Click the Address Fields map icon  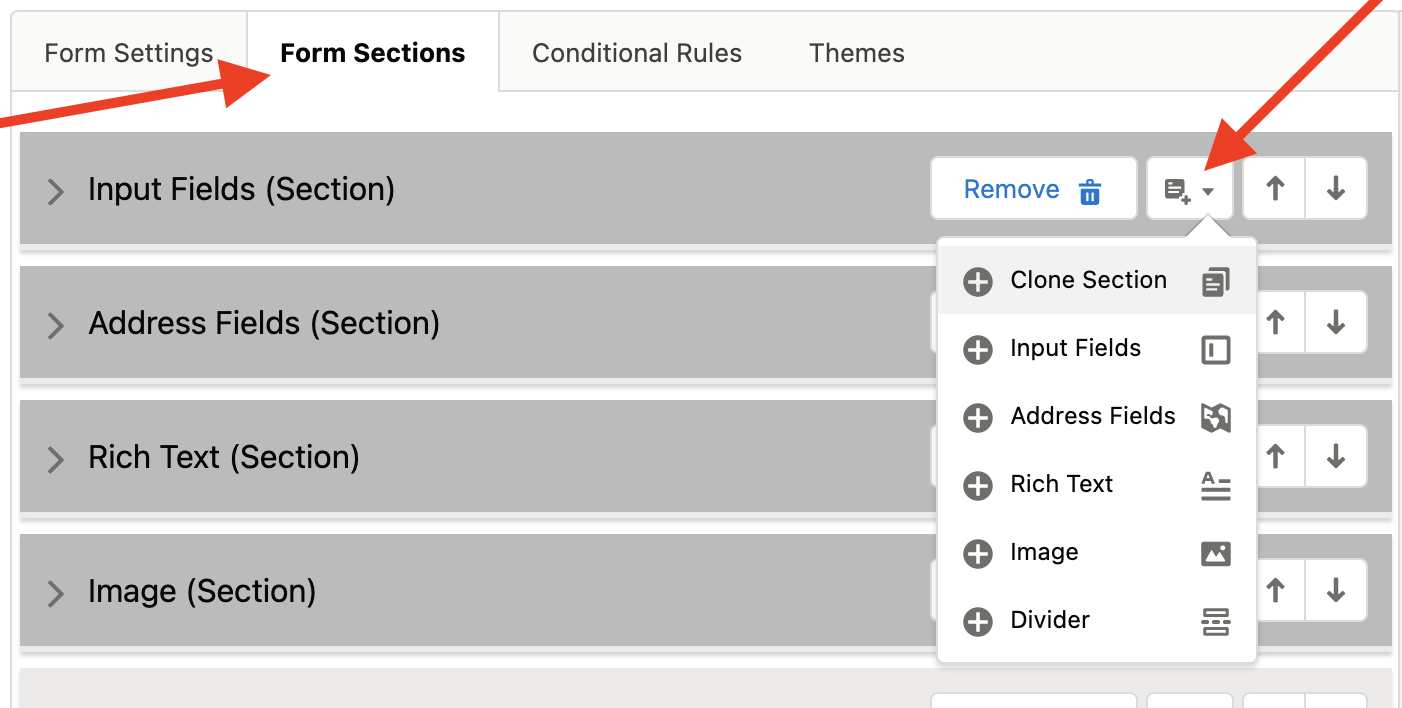(1215, 417)
